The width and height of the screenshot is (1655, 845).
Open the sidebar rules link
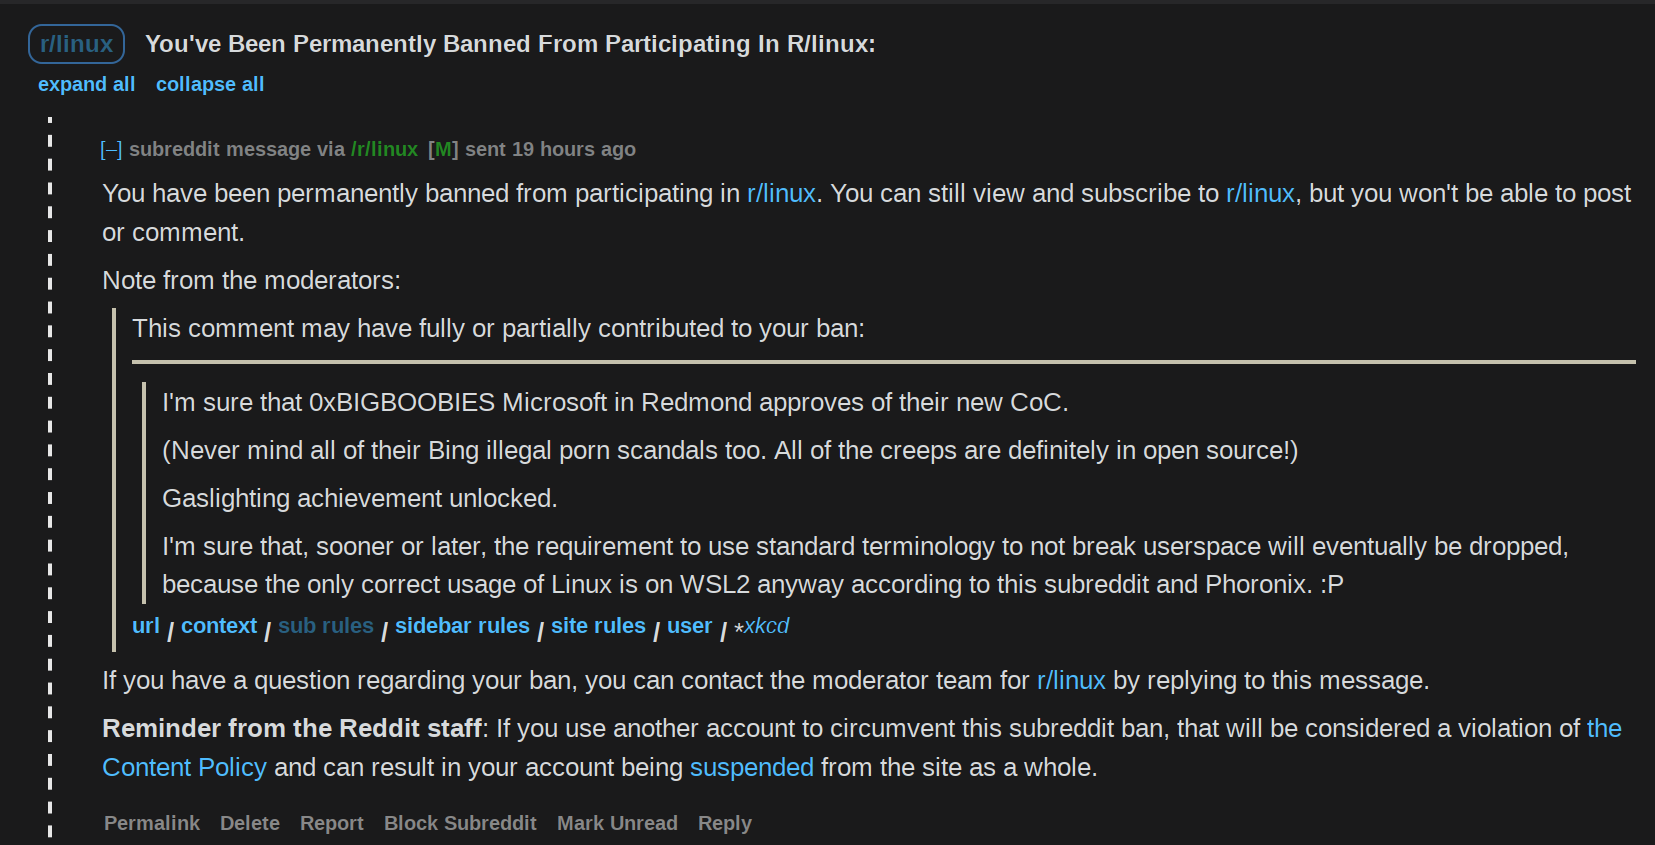pos(462,626)
